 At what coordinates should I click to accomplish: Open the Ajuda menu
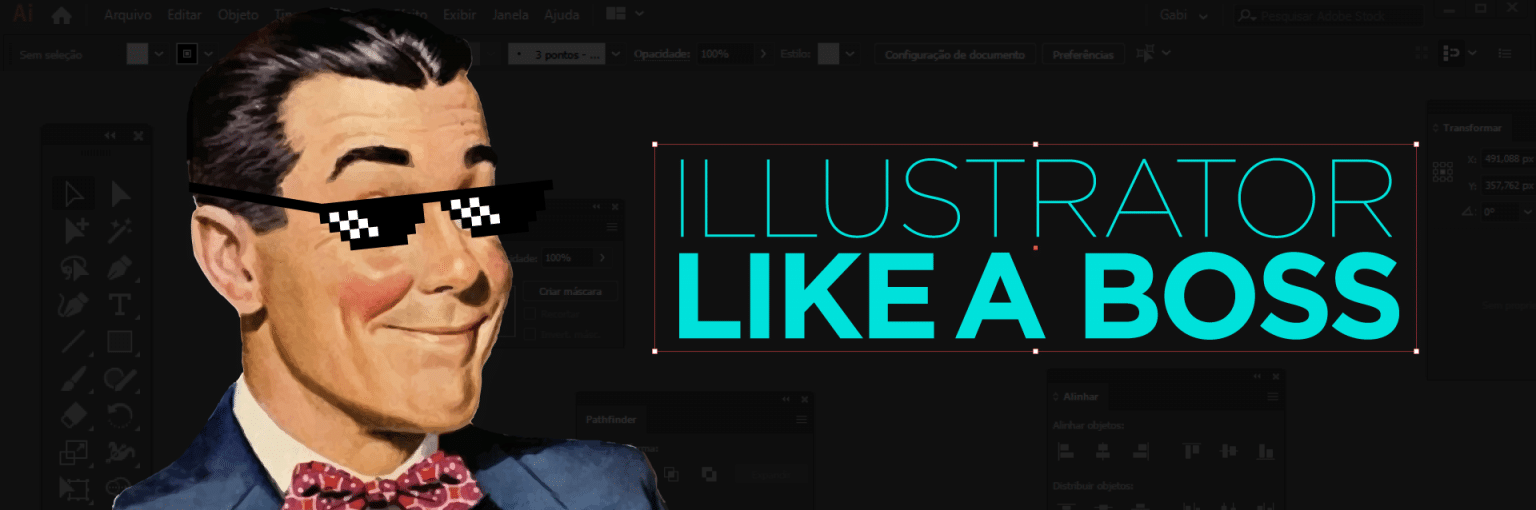[x=562, y=15]
